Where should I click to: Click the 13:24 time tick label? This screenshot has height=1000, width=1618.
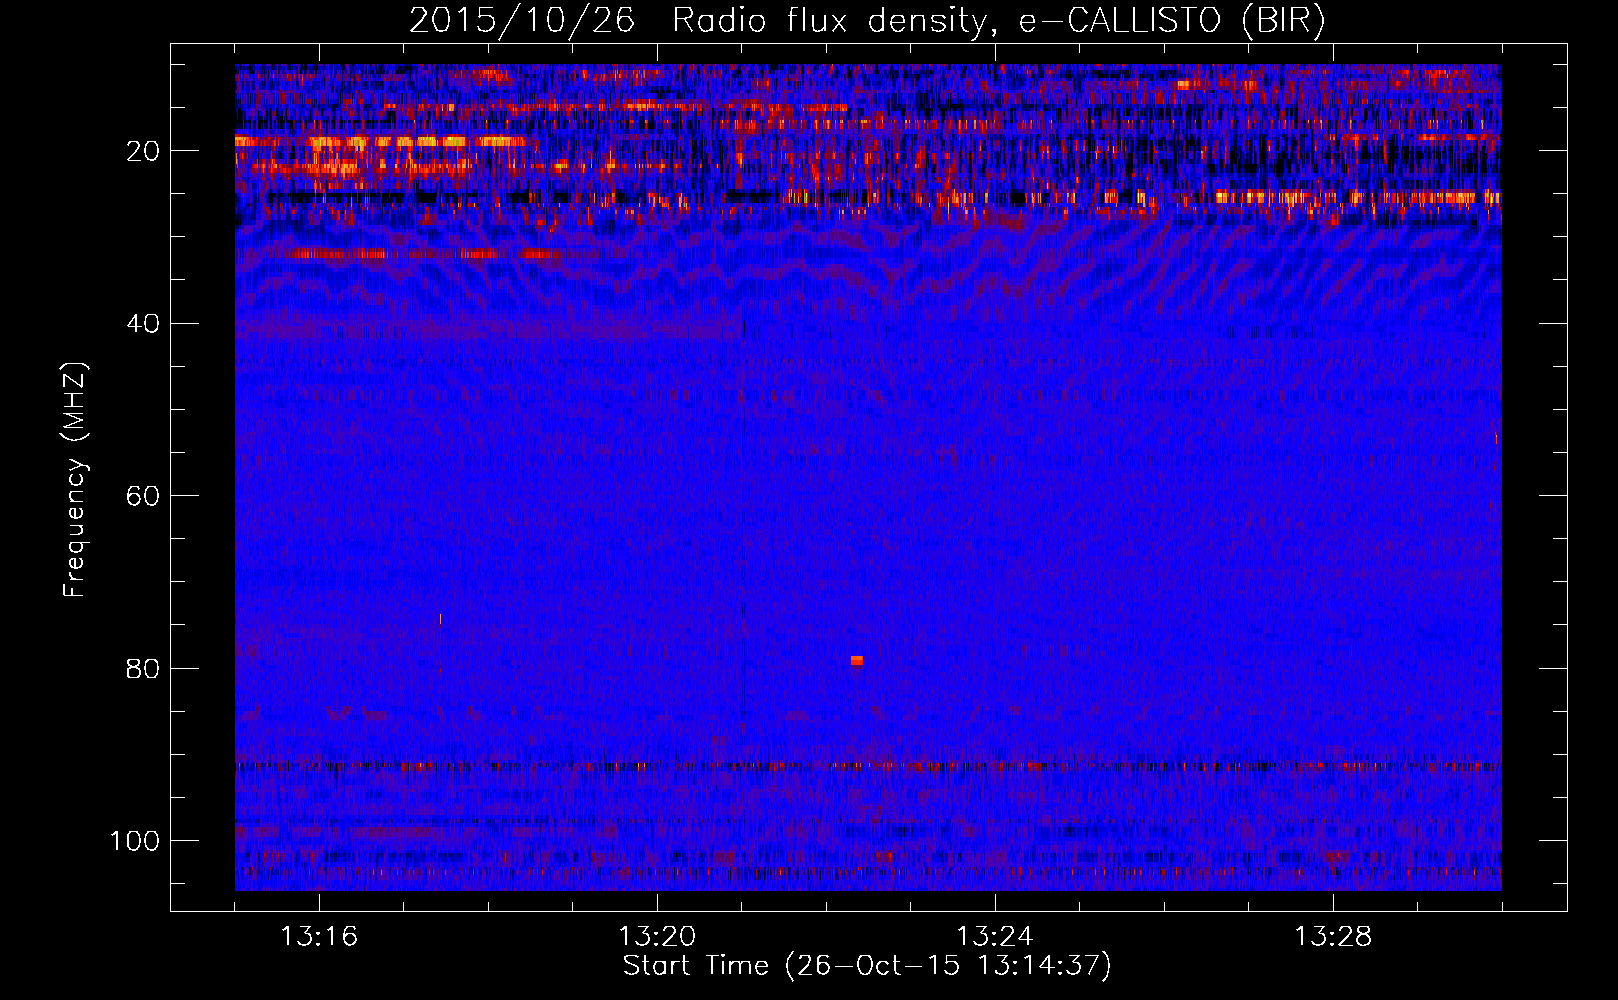point(995,937)
